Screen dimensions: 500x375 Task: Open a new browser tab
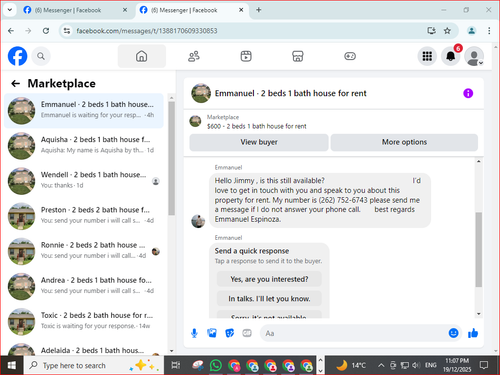coord(259,10)
